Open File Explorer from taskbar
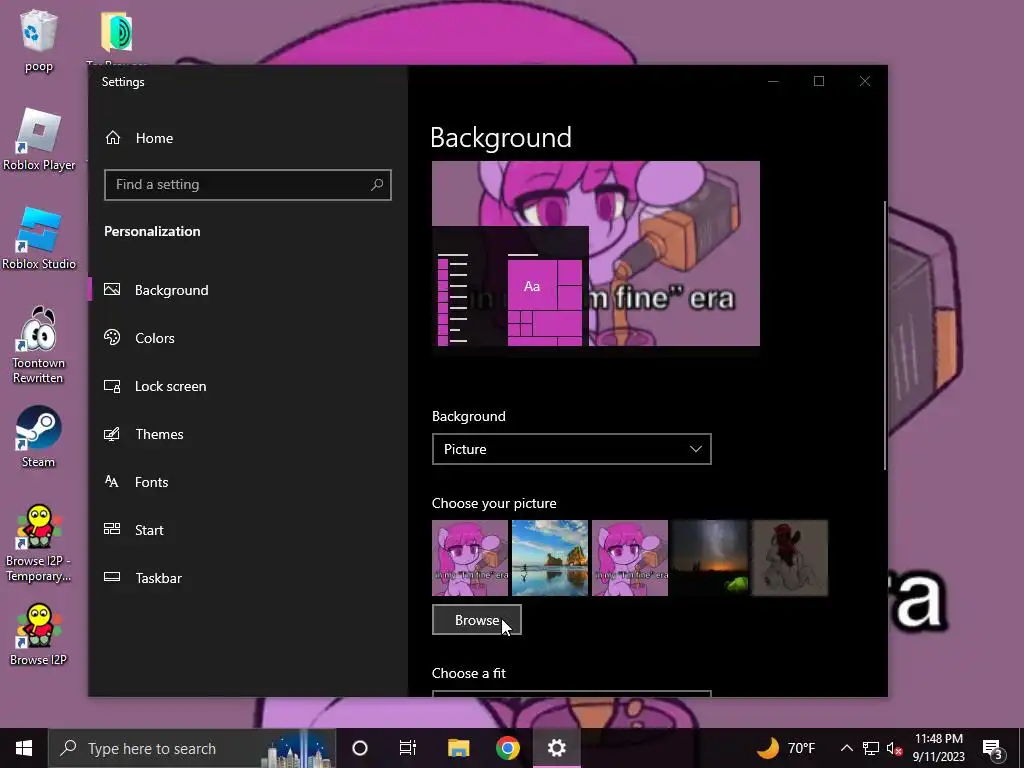 pyautogui.click(x=458, y=748)
